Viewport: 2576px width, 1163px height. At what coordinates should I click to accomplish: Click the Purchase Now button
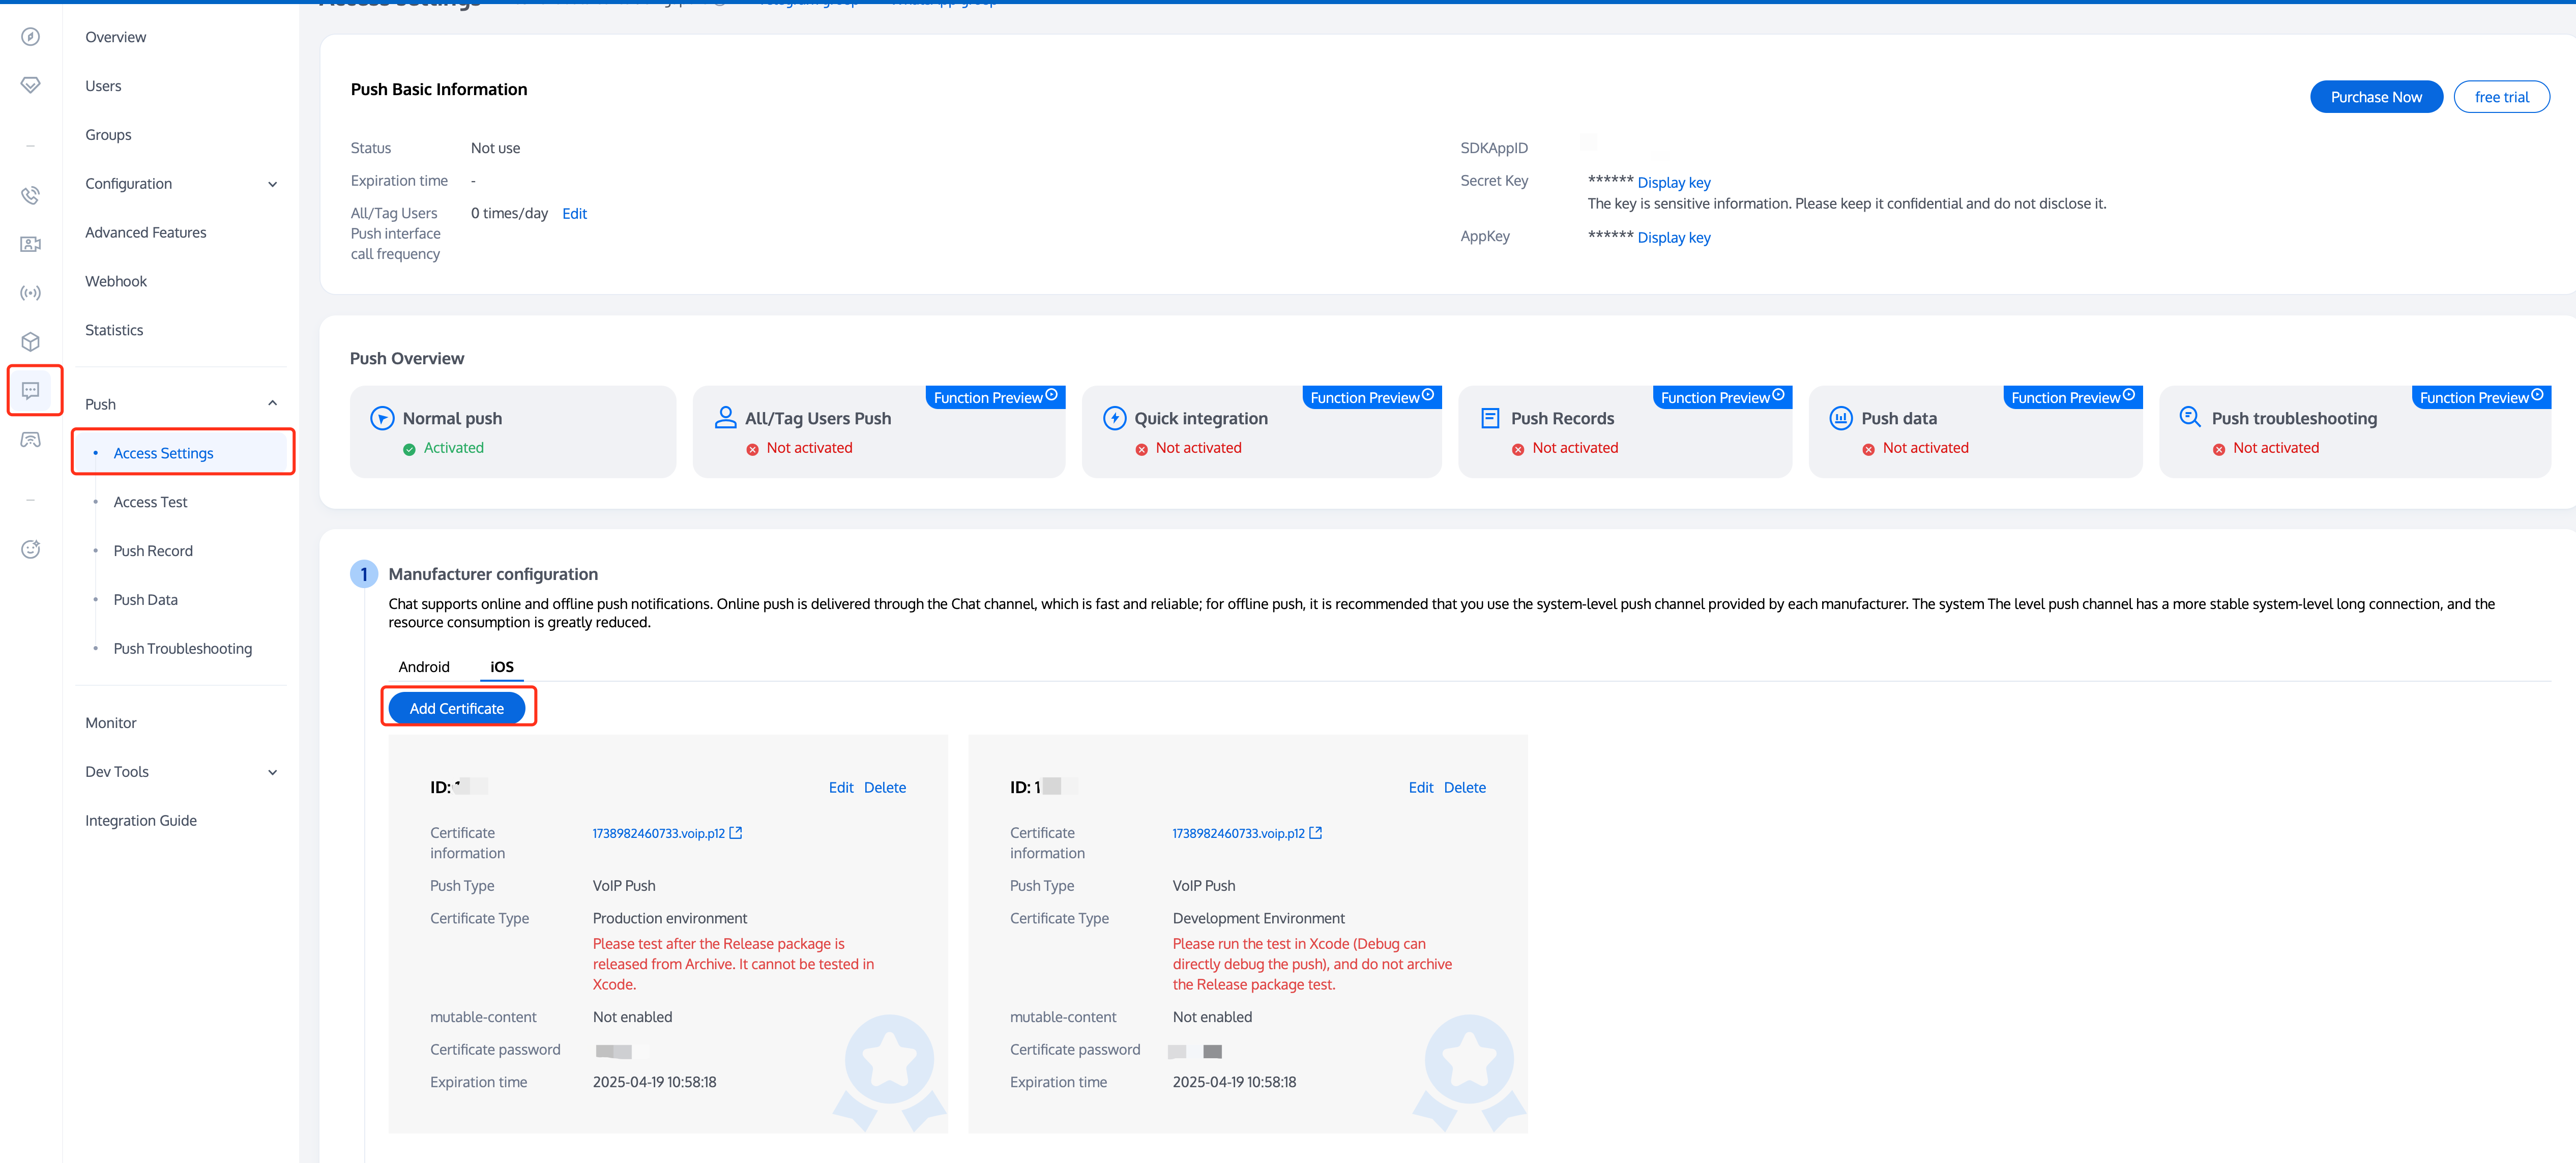click(2376, 96)
